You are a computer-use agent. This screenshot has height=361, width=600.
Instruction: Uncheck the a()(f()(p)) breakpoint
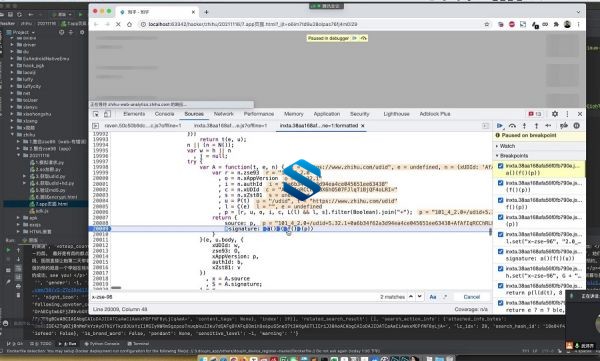(x=501, y=166)
